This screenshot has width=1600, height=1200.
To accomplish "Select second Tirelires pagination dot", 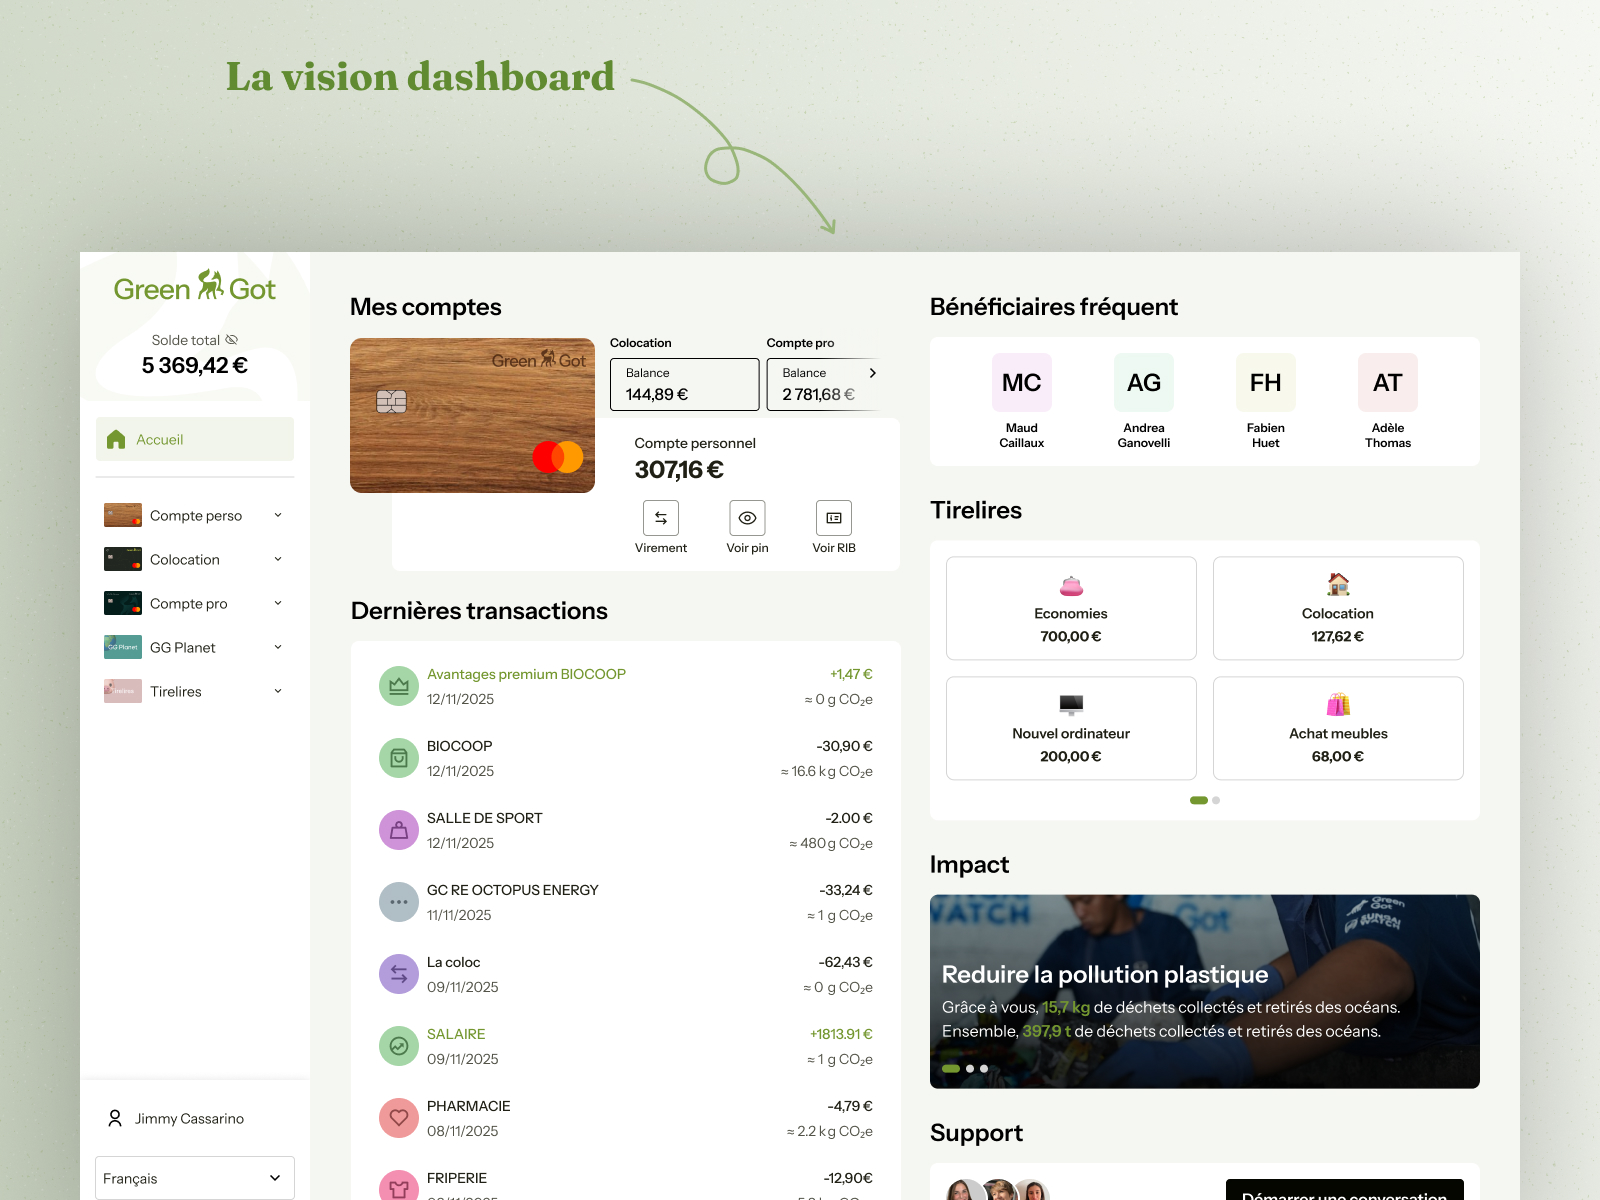I will pos(1216,800).
